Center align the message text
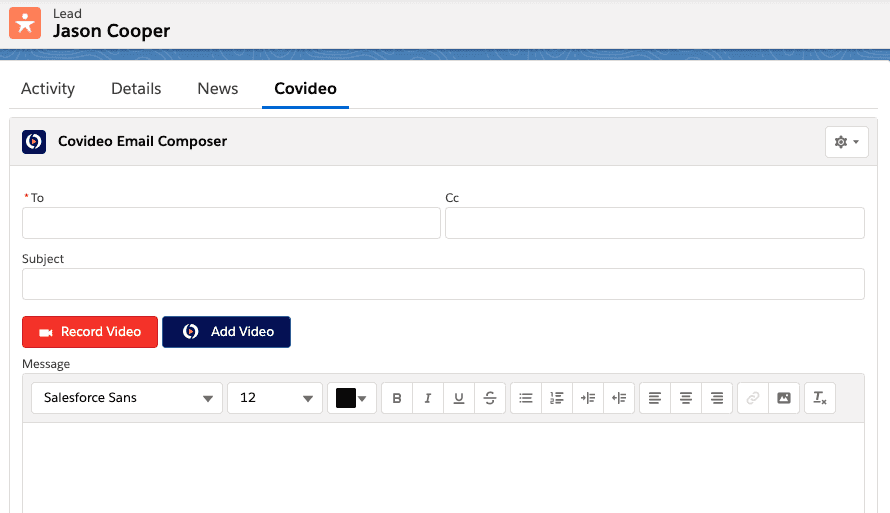 (x=686, y=398)
